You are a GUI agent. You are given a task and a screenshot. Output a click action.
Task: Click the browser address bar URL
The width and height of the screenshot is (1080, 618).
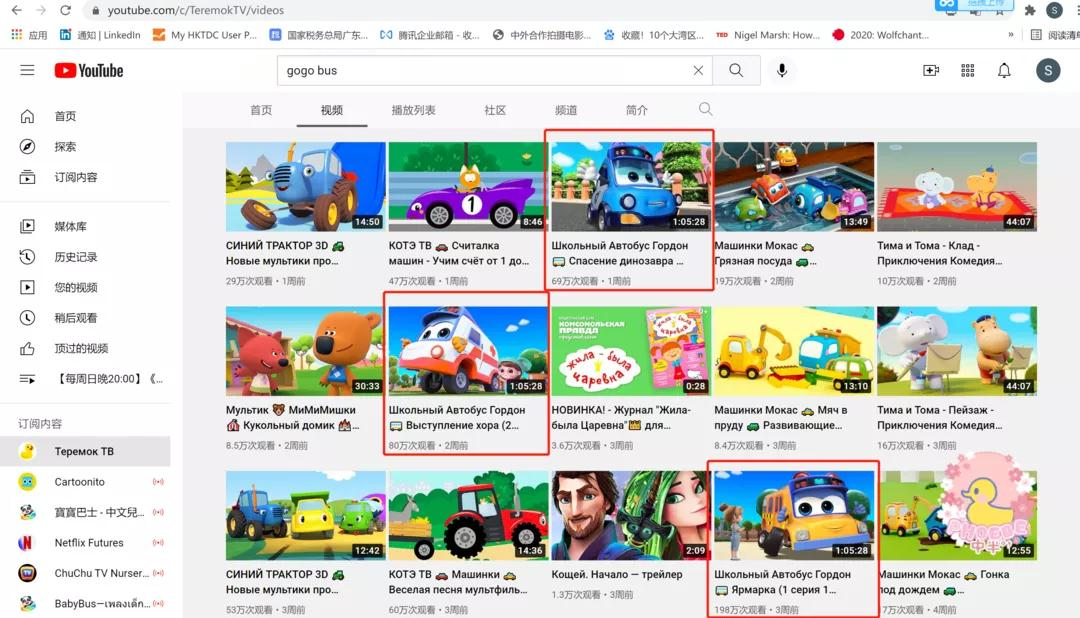(196, 10)
